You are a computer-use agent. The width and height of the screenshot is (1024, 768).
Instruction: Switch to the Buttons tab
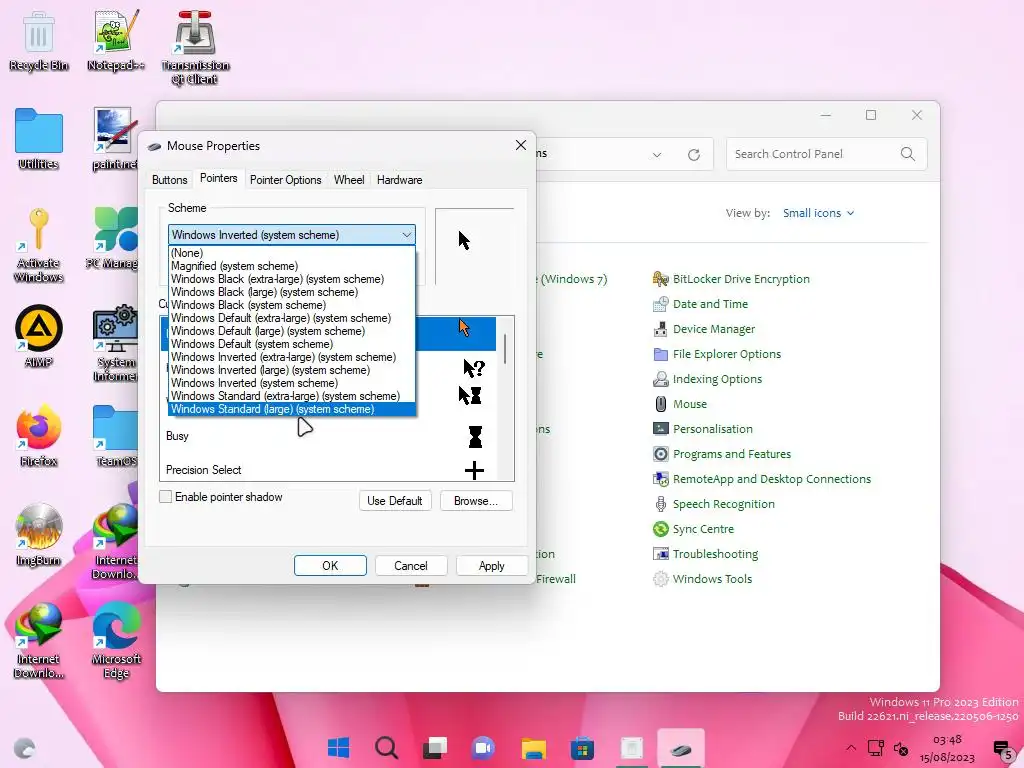[170, 180]
